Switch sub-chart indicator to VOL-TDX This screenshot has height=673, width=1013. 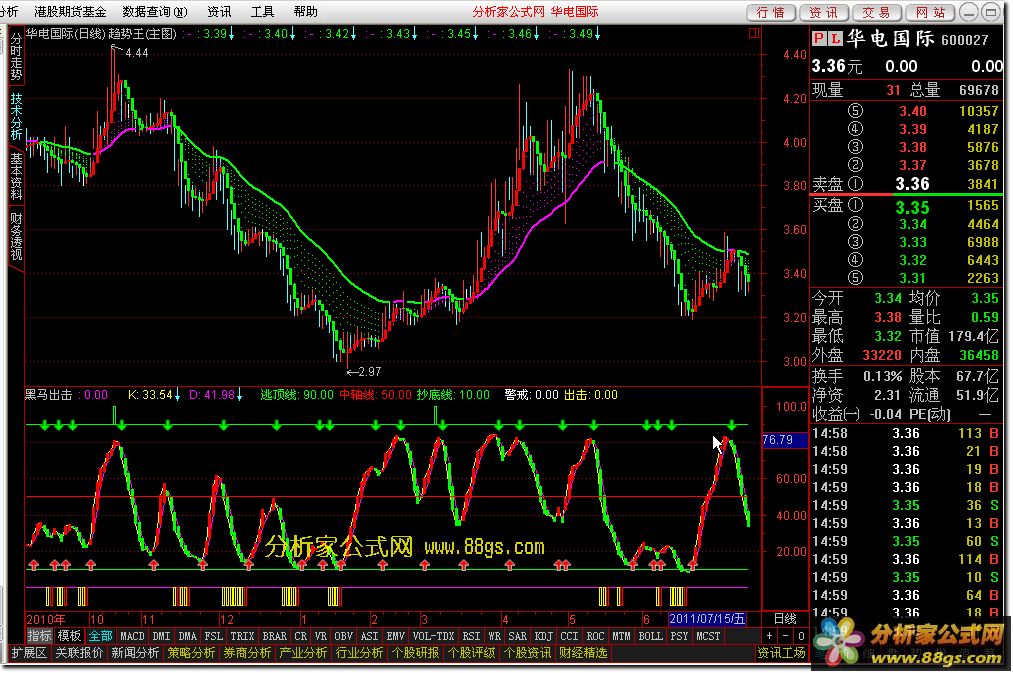pos(433,636)
